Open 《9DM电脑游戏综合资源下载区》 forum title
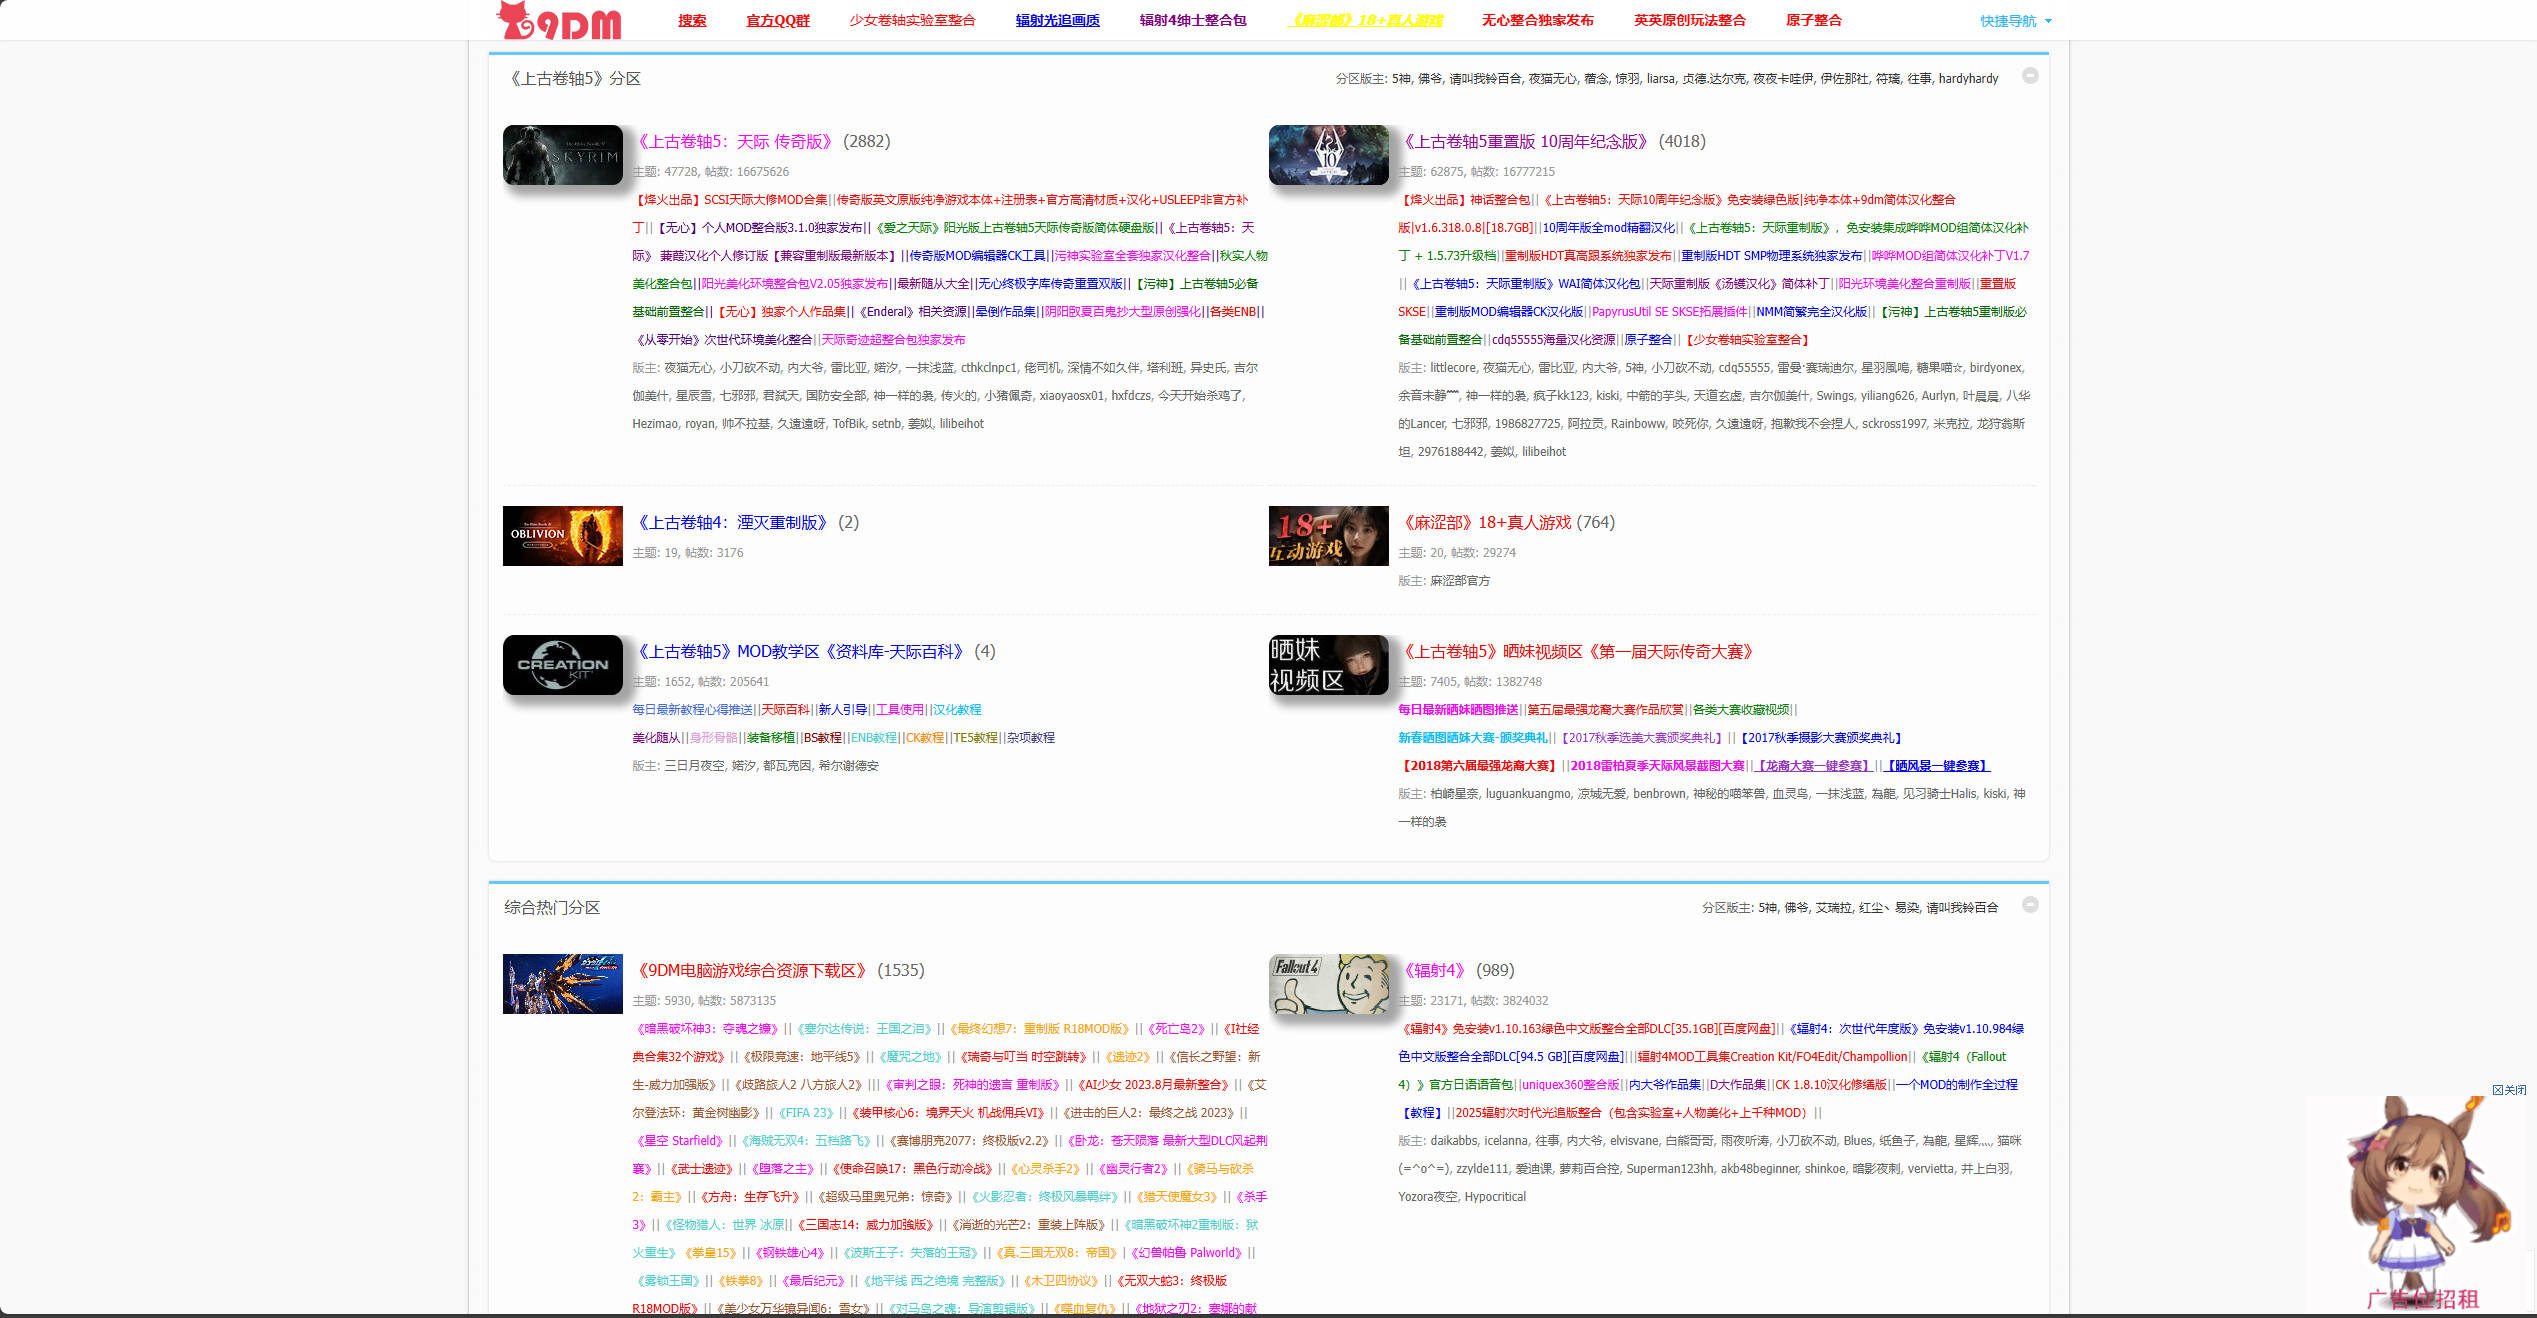Viewport: 2537px width, 1318px height. click(752, 971)
